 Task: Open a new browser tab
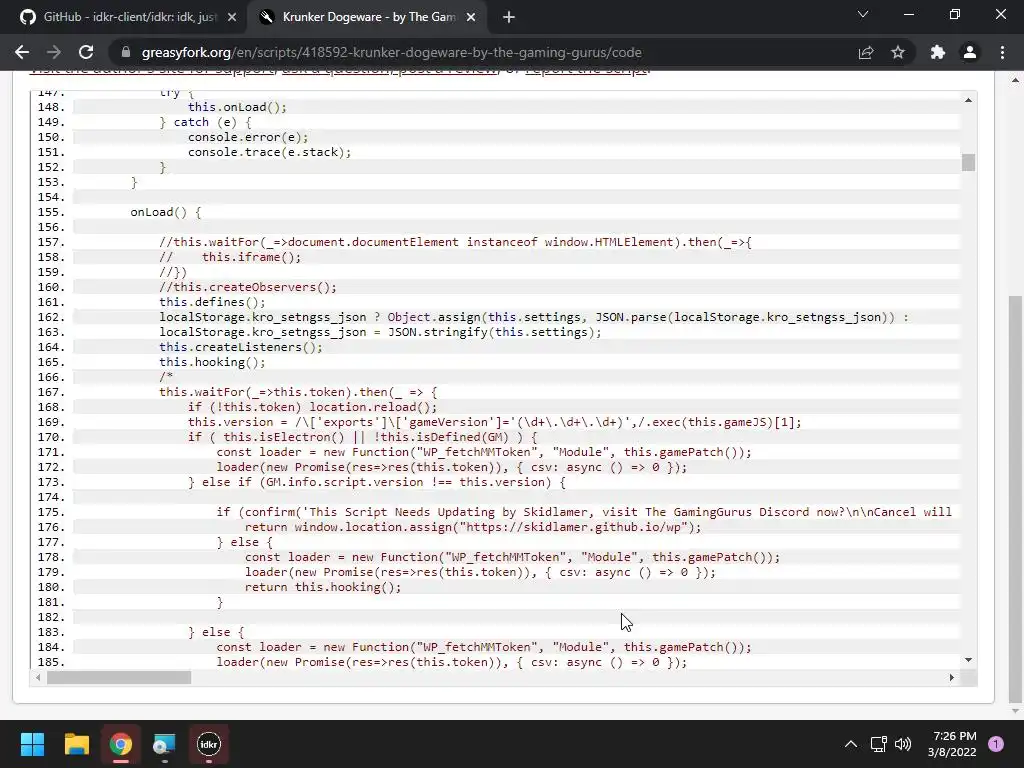tap(509, 18)
